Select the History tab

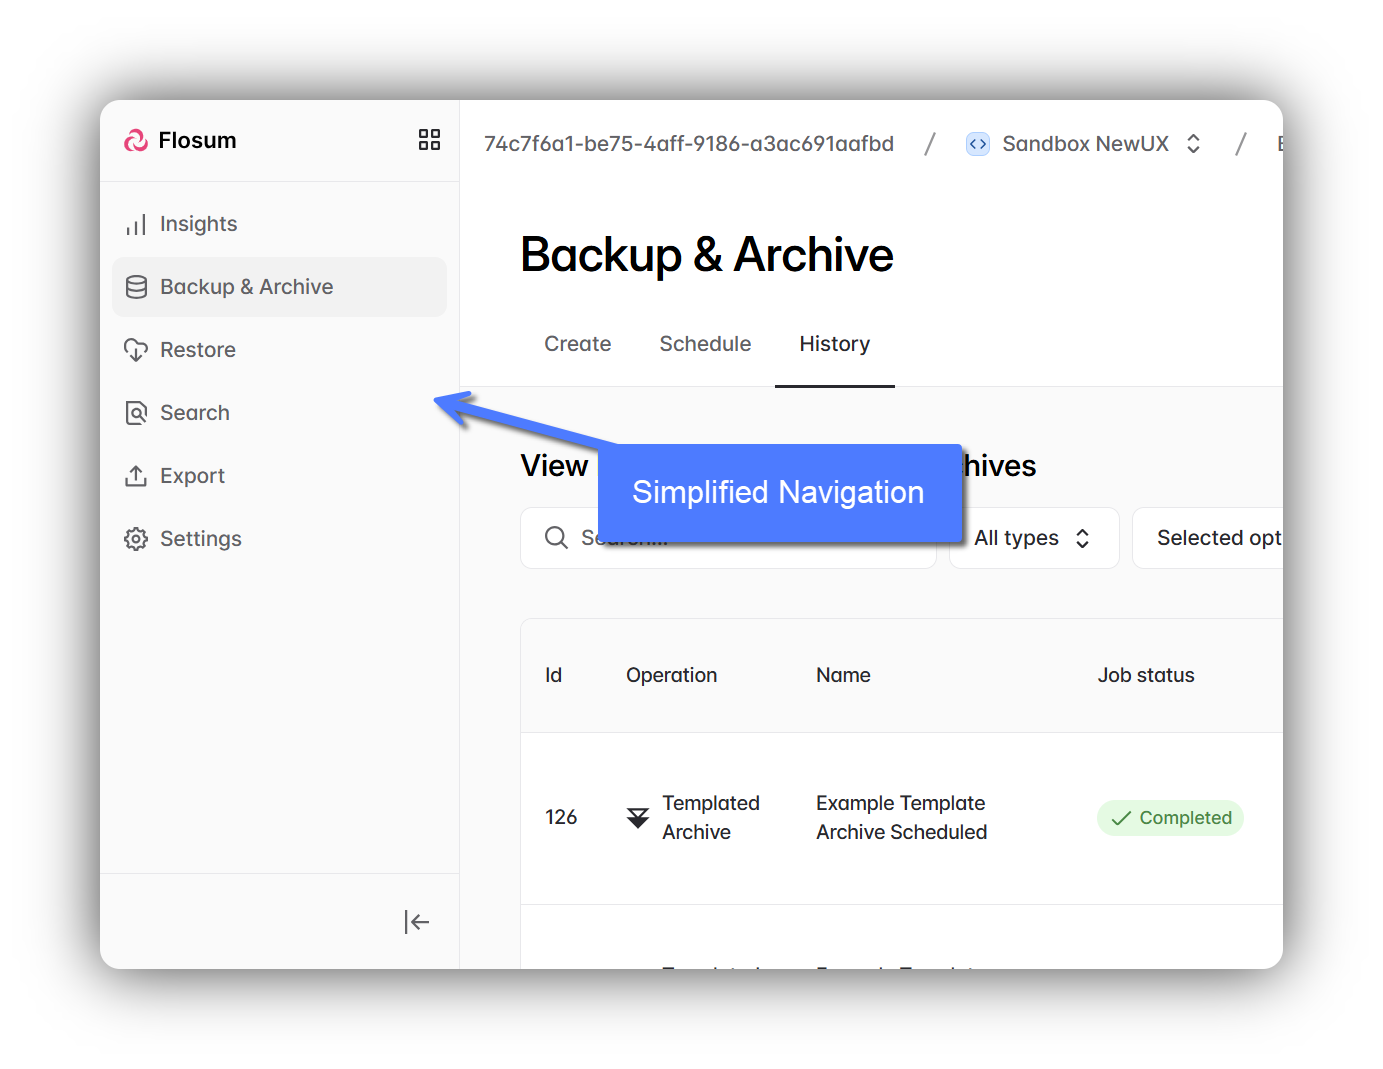(x=834, y=344)
